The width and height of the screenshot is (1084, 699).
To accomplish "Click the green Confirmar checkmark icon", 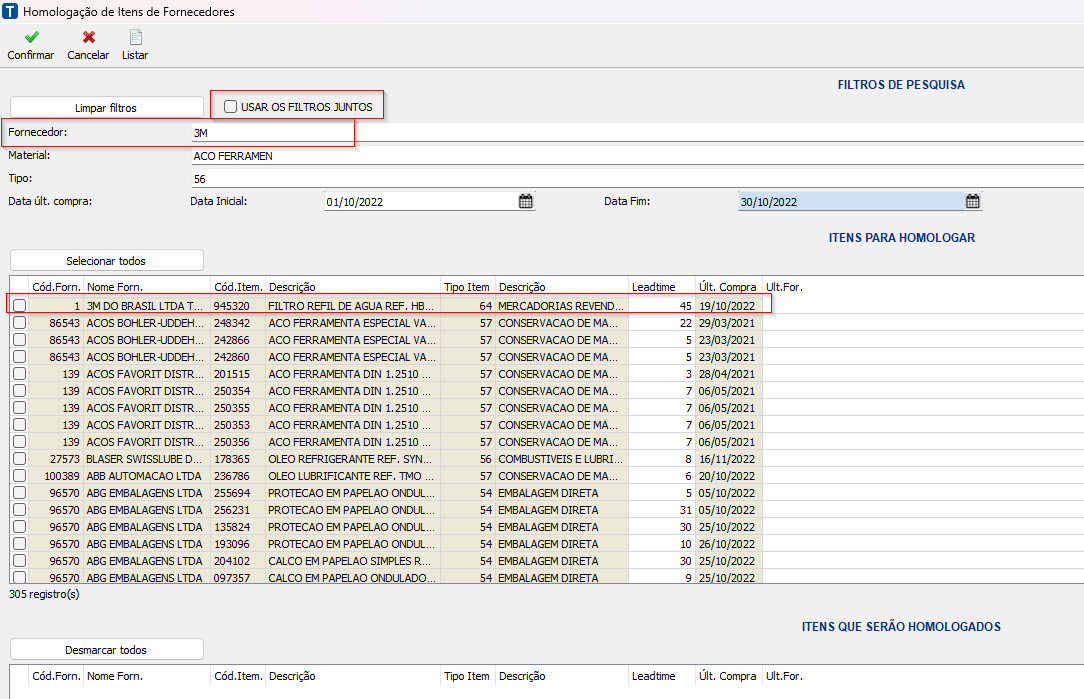I will point(31,37).
